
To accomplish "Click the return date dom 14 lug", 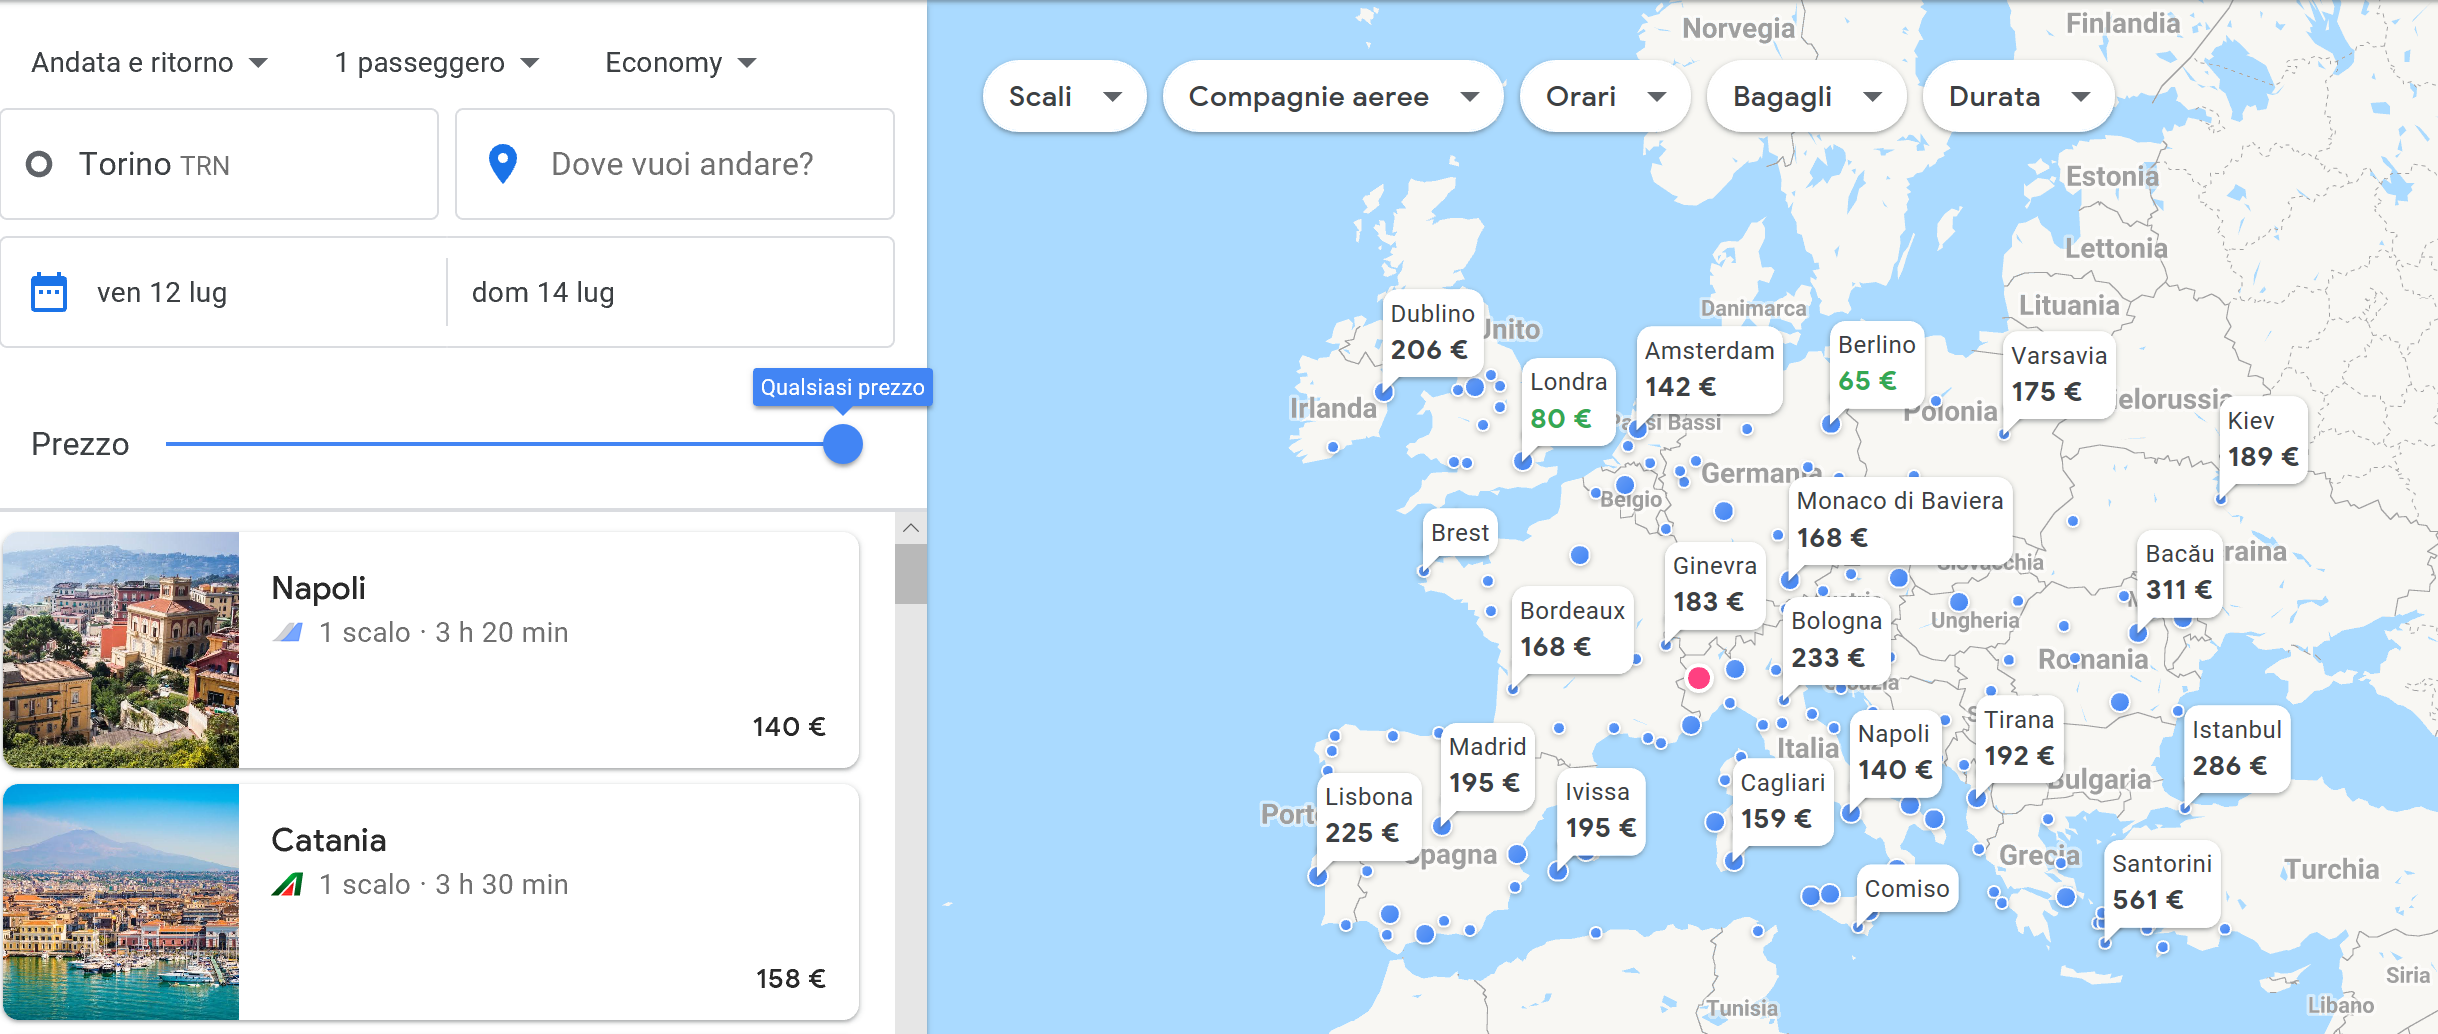I will click(x=543, y=293).
